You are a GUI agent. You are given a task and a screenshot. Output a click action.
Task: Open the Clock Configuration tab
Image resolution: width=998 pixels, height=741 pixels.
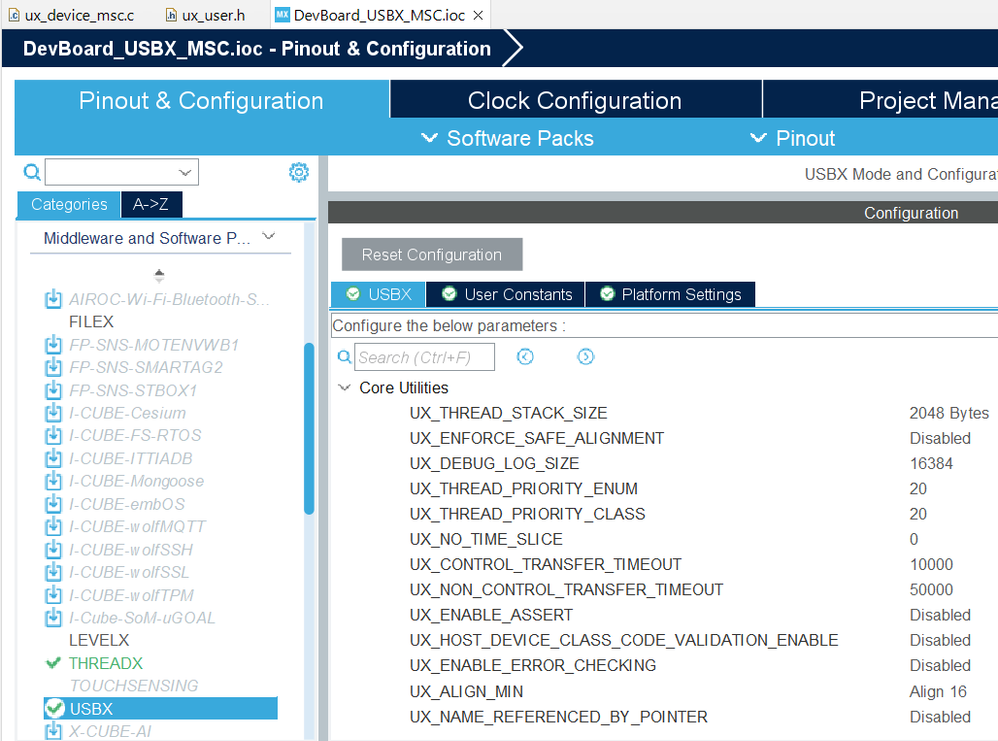pyautogui.click(x=575, y=99)
